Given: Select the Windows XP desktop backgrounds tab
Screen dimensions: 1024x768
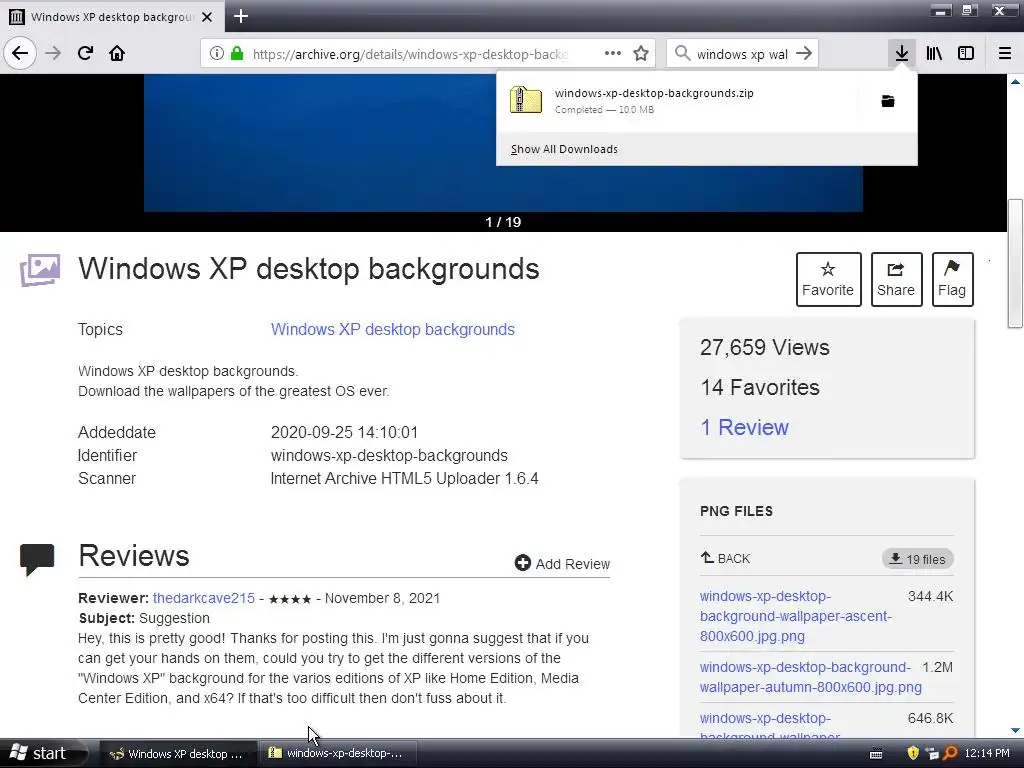Looking at the screenshot, I should [x=112, y=17].
